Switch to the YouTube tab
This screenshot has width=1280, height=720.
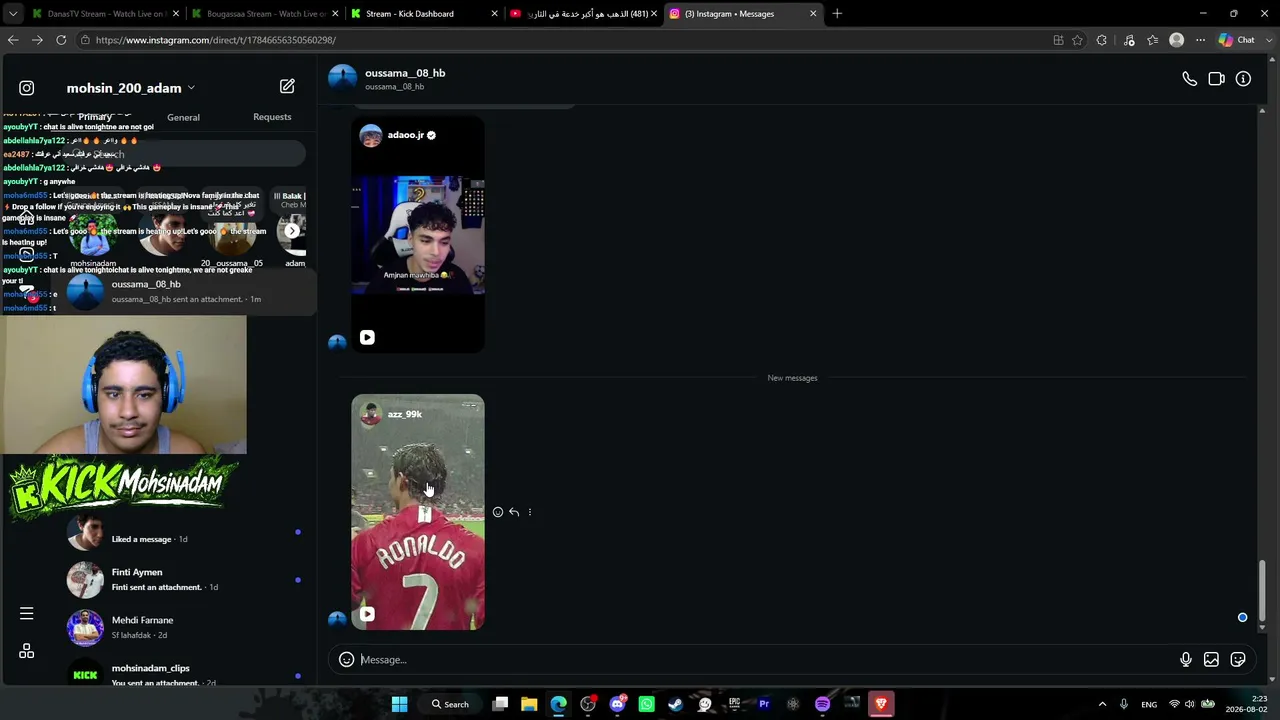coord(584,14)
